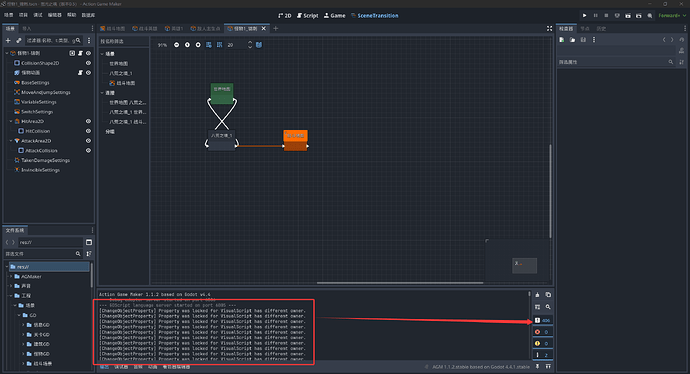Collapse the GD folder in the file system
Screen dimensions: 690x374
coord(19,315)
